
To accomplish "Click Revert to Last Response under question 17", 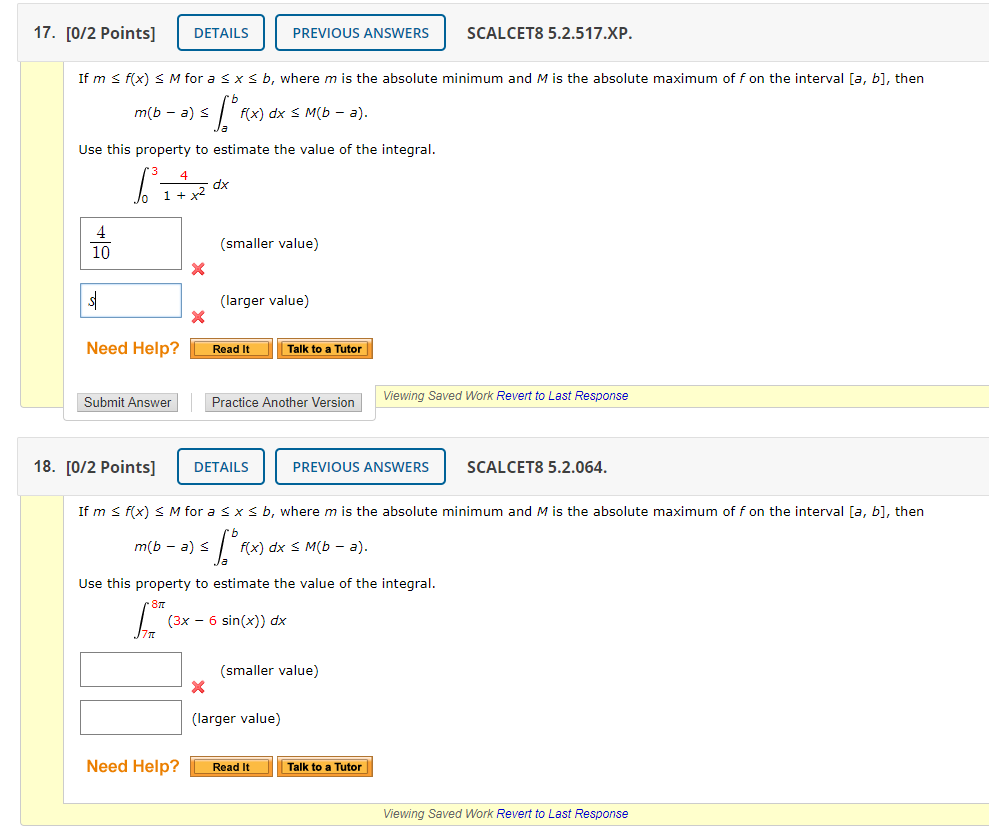I will click(565, 396).
